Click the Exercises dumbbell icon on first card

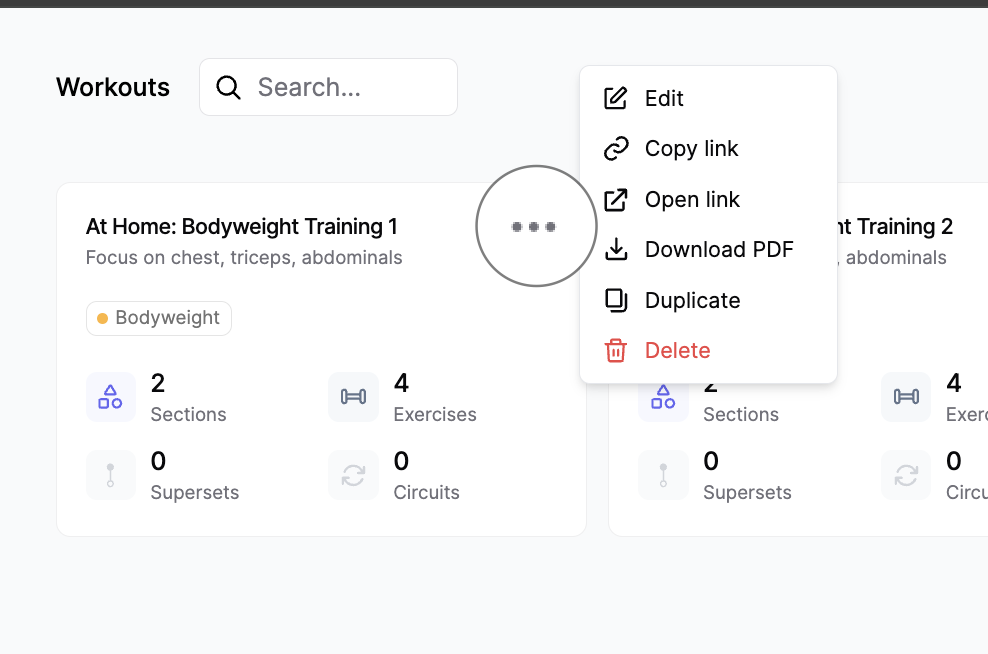click(353, 397)
